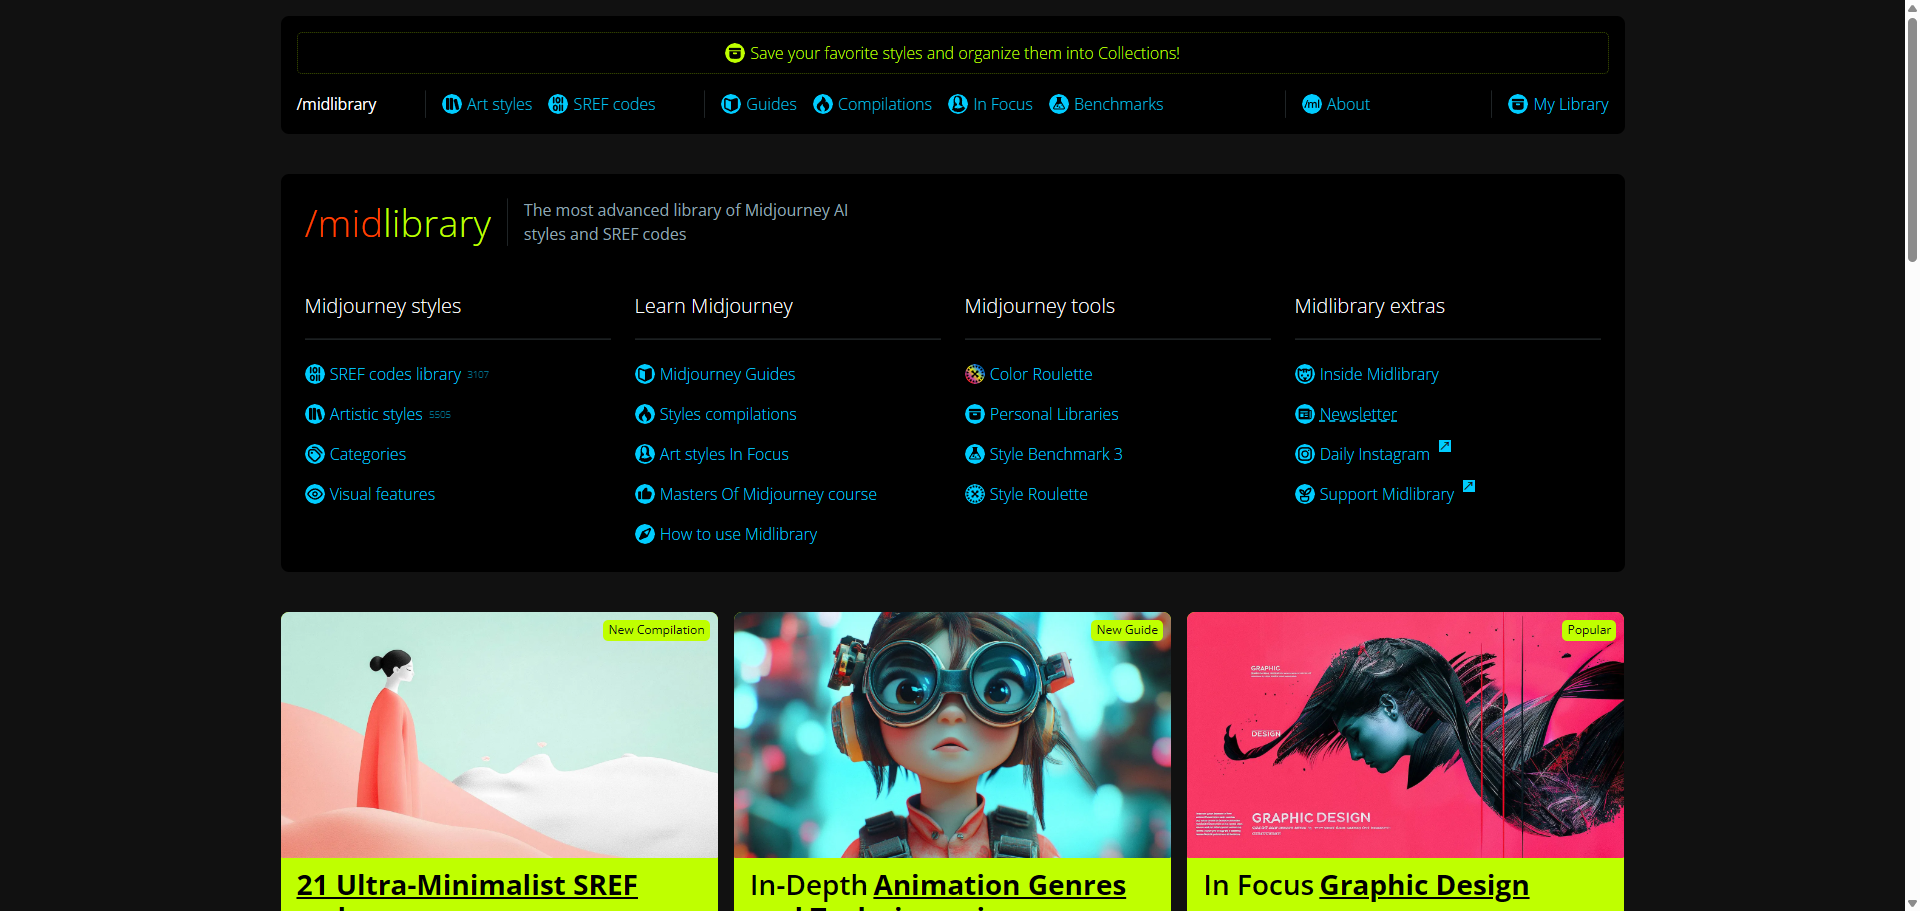Click the Midjourney Guides icon
This screenshot has height=911, width=1920.
pos(645,374)
